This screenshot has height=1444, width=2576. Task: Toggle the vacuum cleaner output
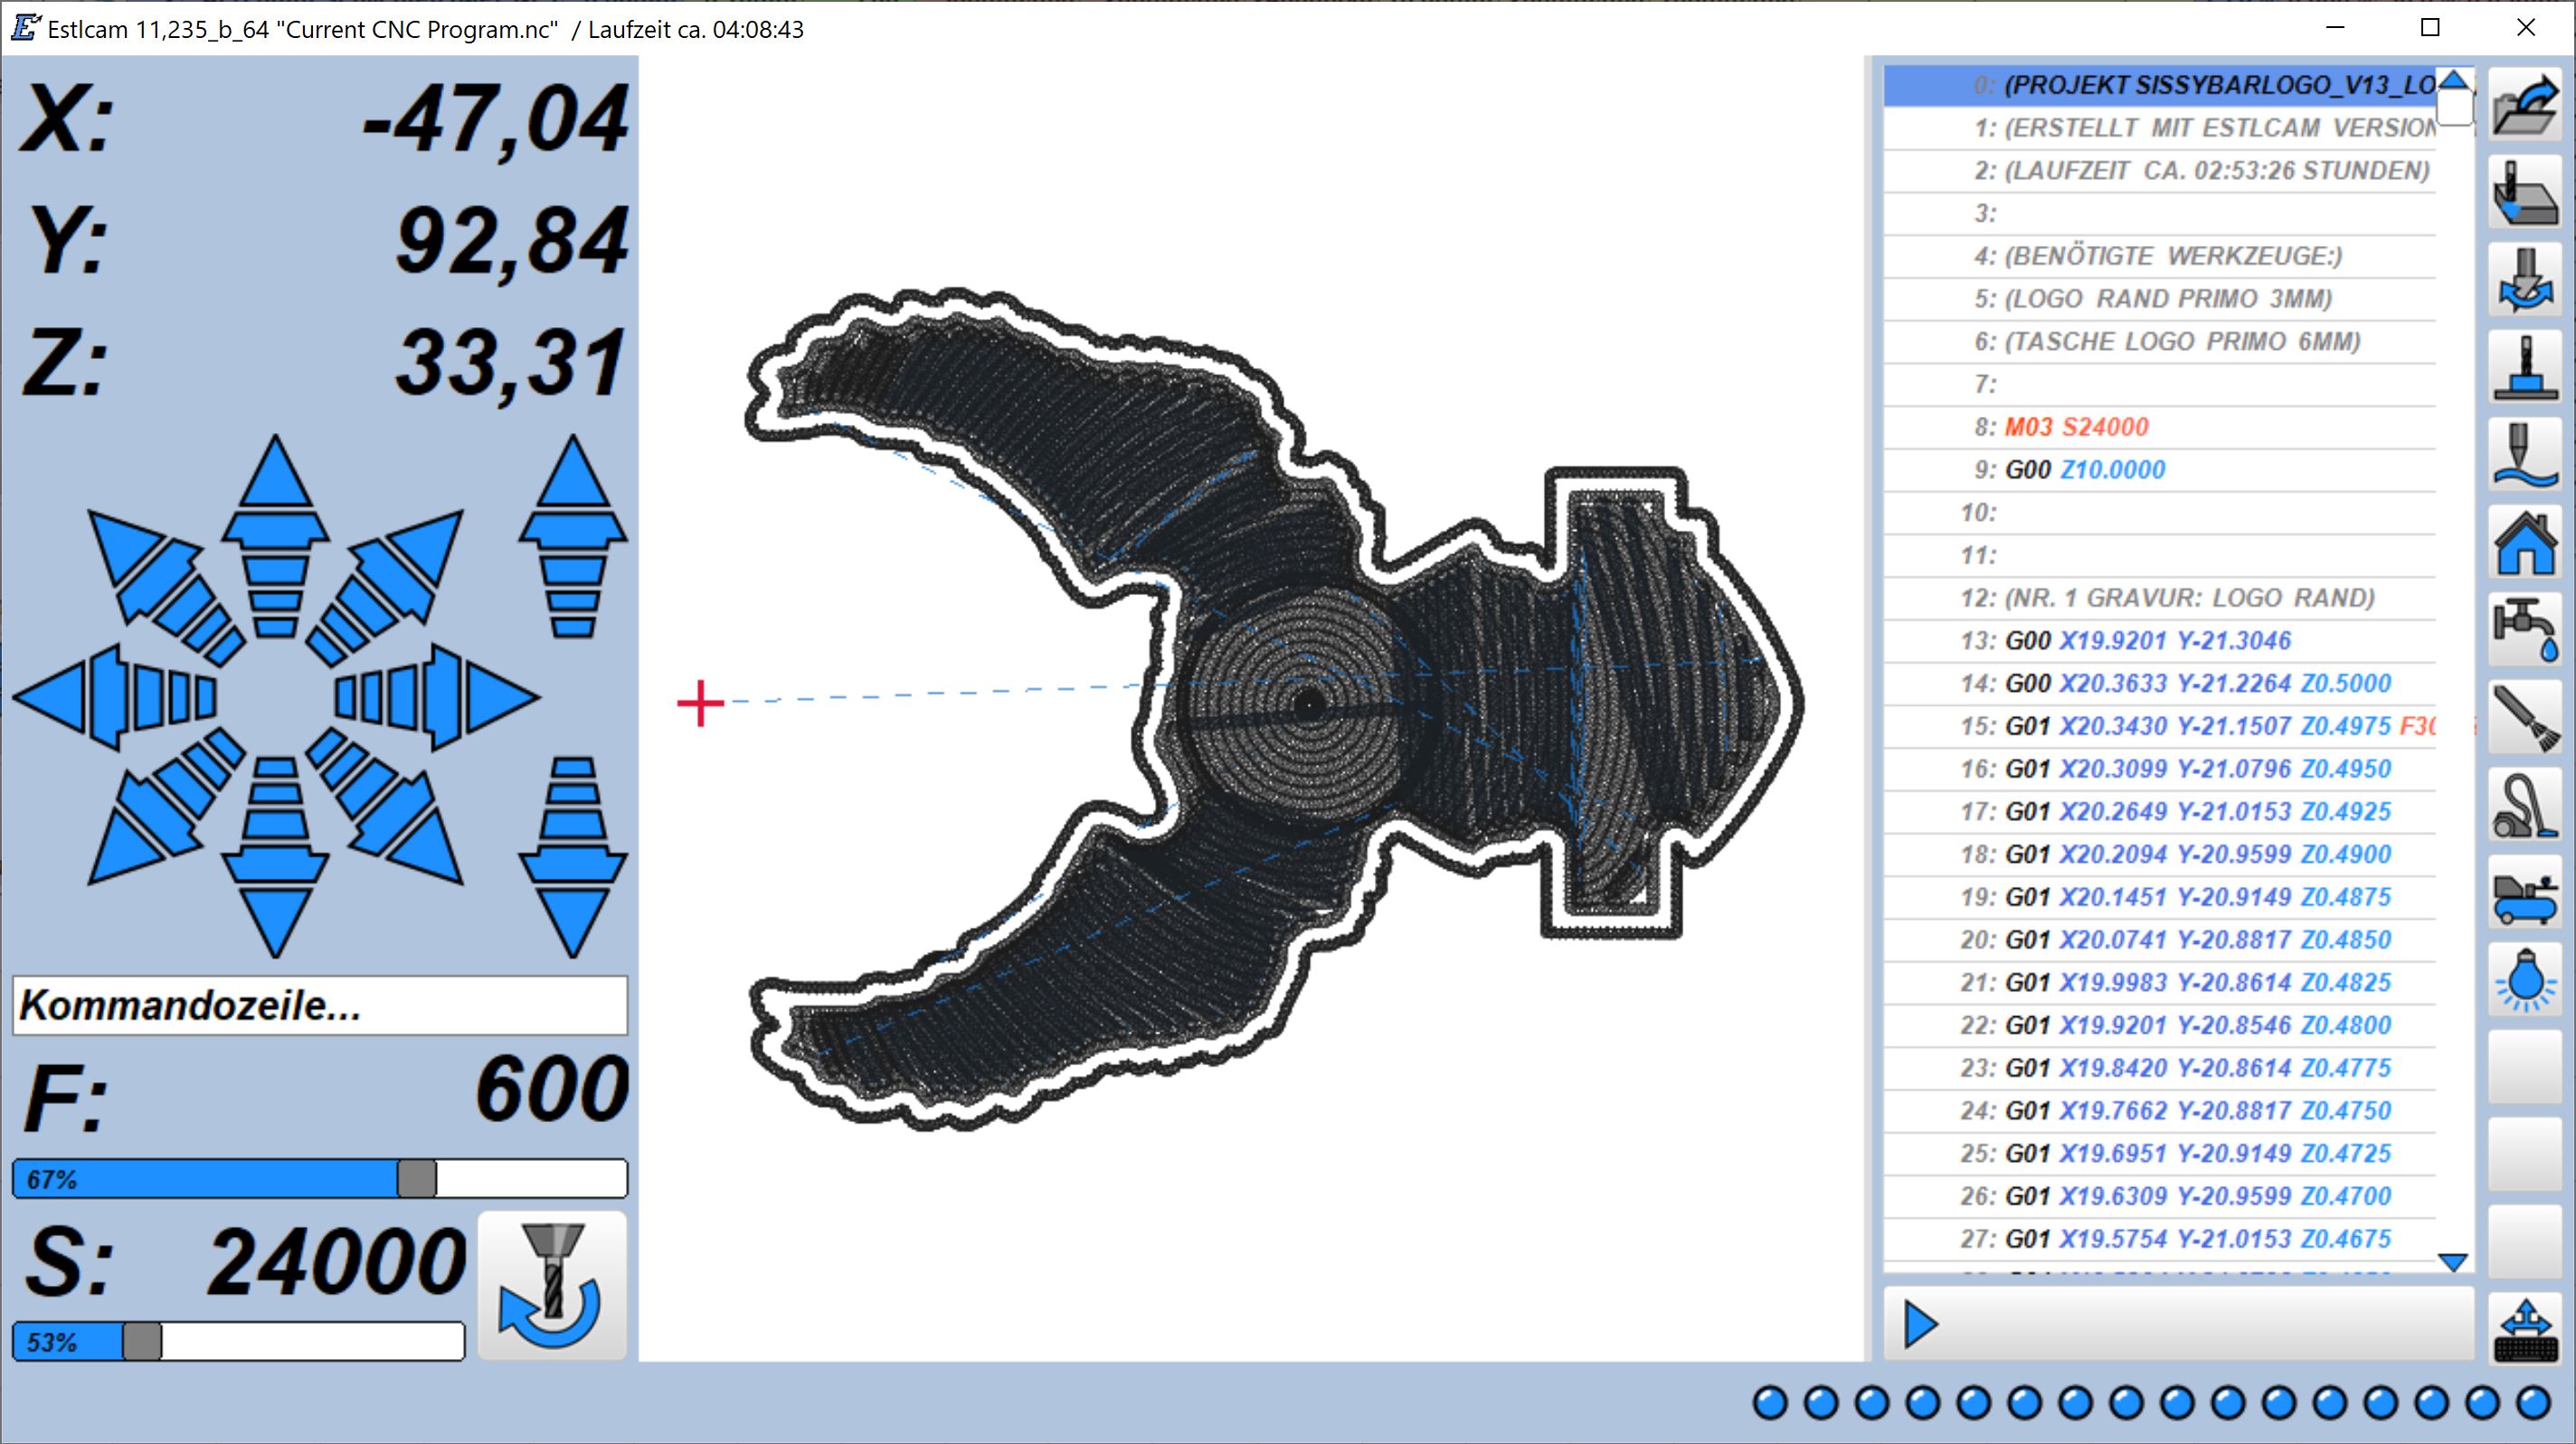2524,804
